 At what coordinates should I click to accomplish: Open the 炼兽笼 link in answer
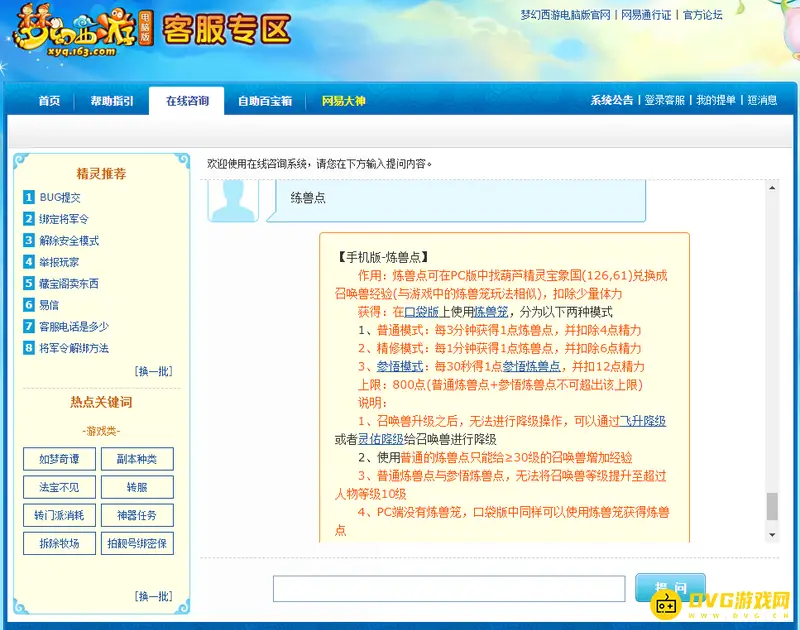point(491,312)
